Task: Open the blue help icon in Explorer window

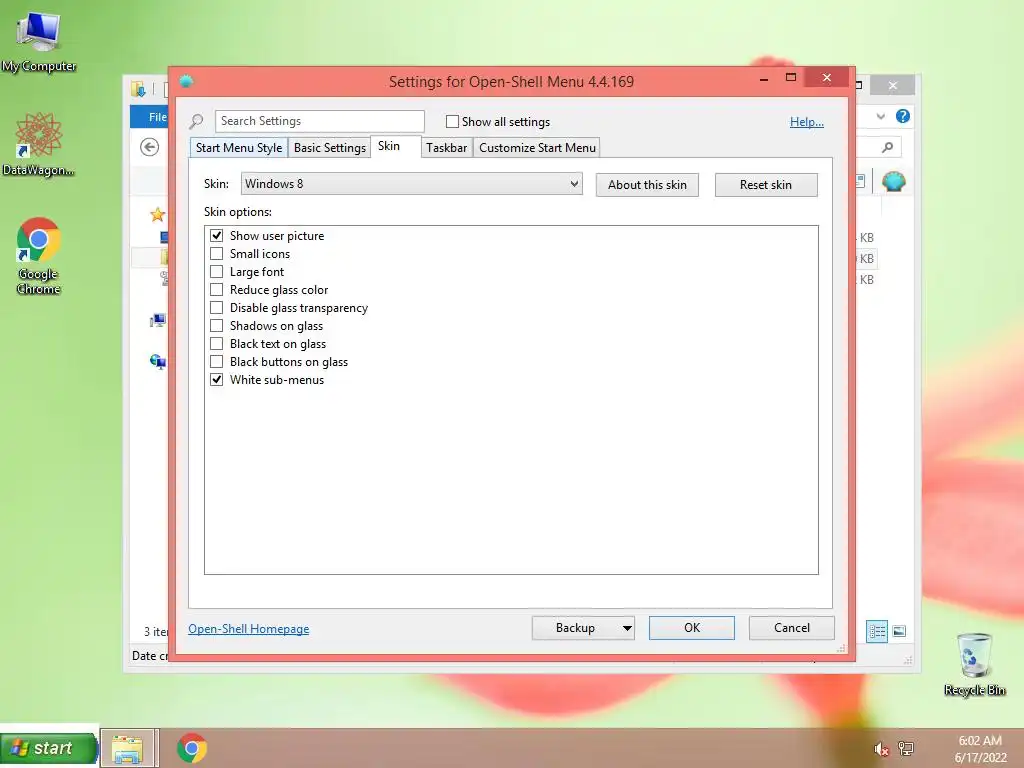Action: [x=903, y=116]
